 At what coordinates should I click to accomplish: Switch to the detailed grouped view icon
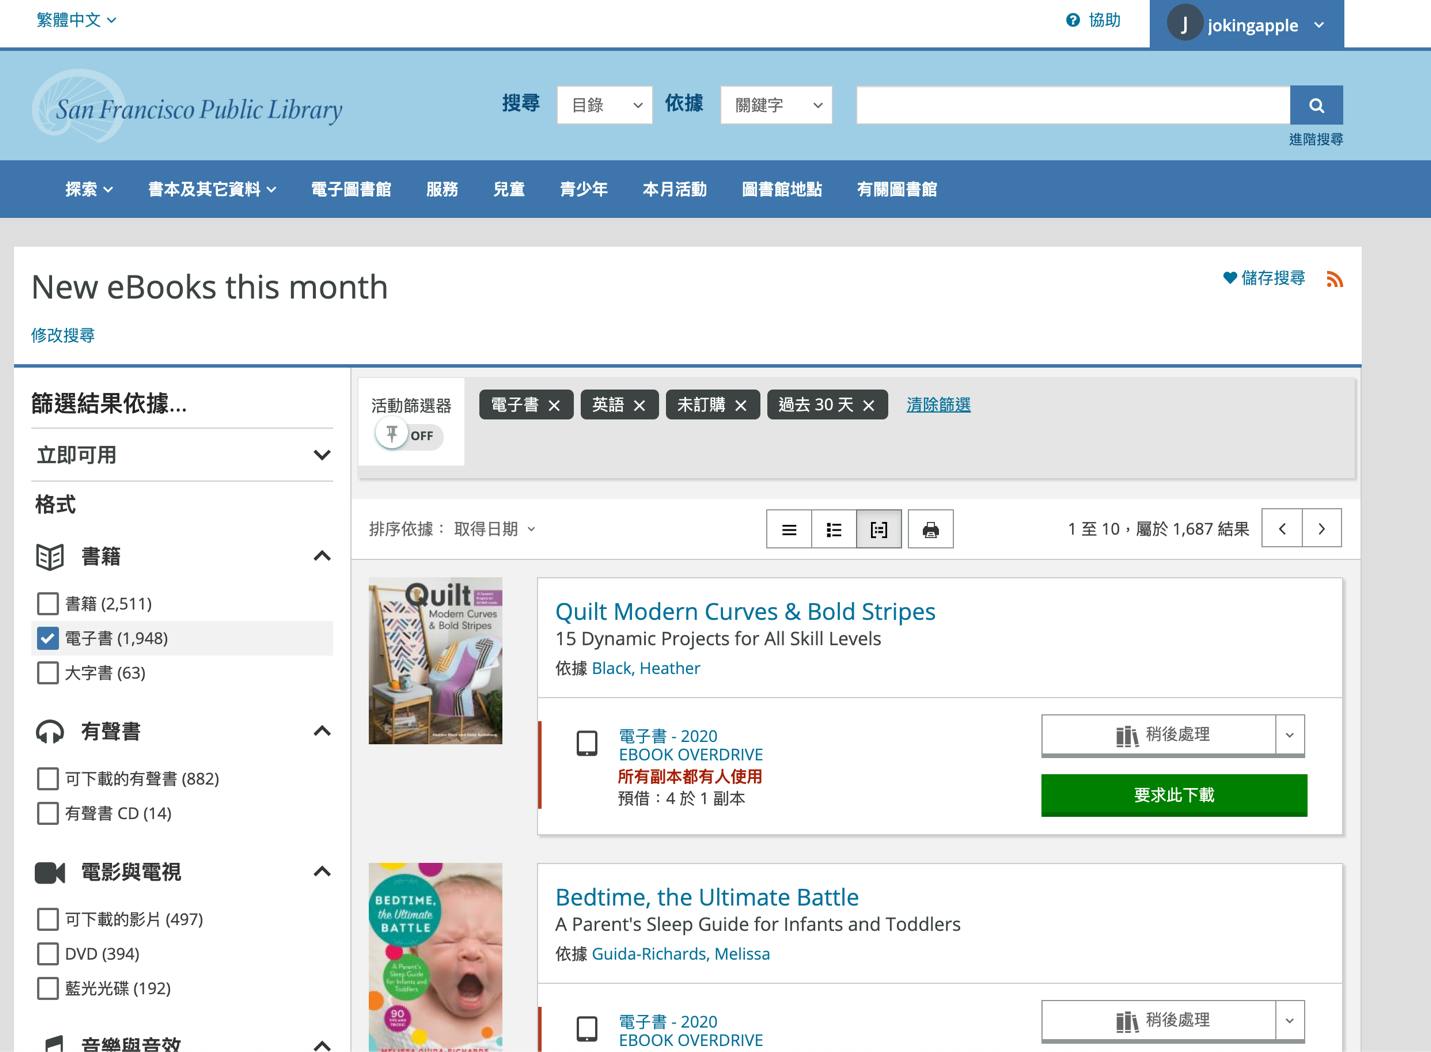[879, 529]
